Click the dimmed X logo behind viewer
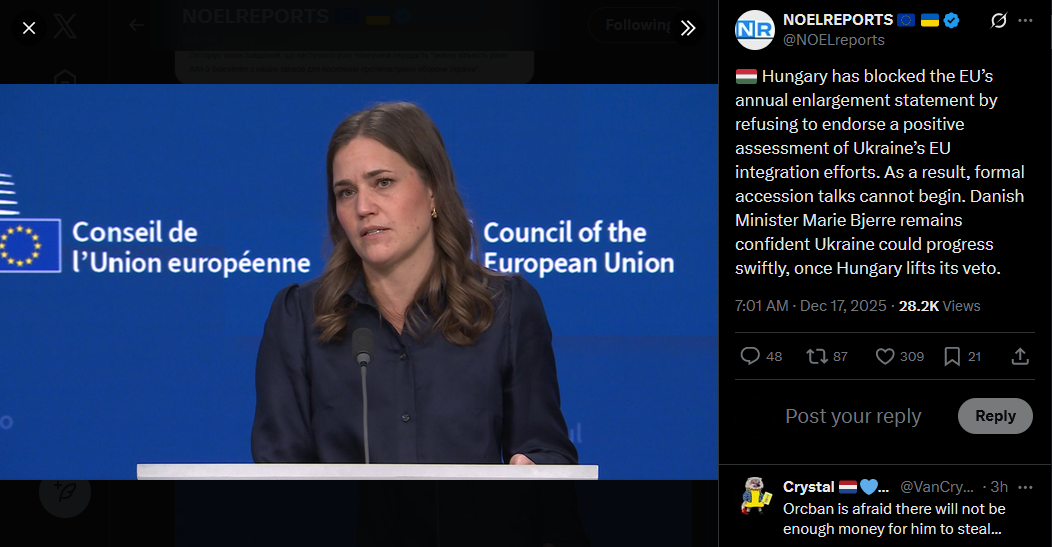 [66, 27]
